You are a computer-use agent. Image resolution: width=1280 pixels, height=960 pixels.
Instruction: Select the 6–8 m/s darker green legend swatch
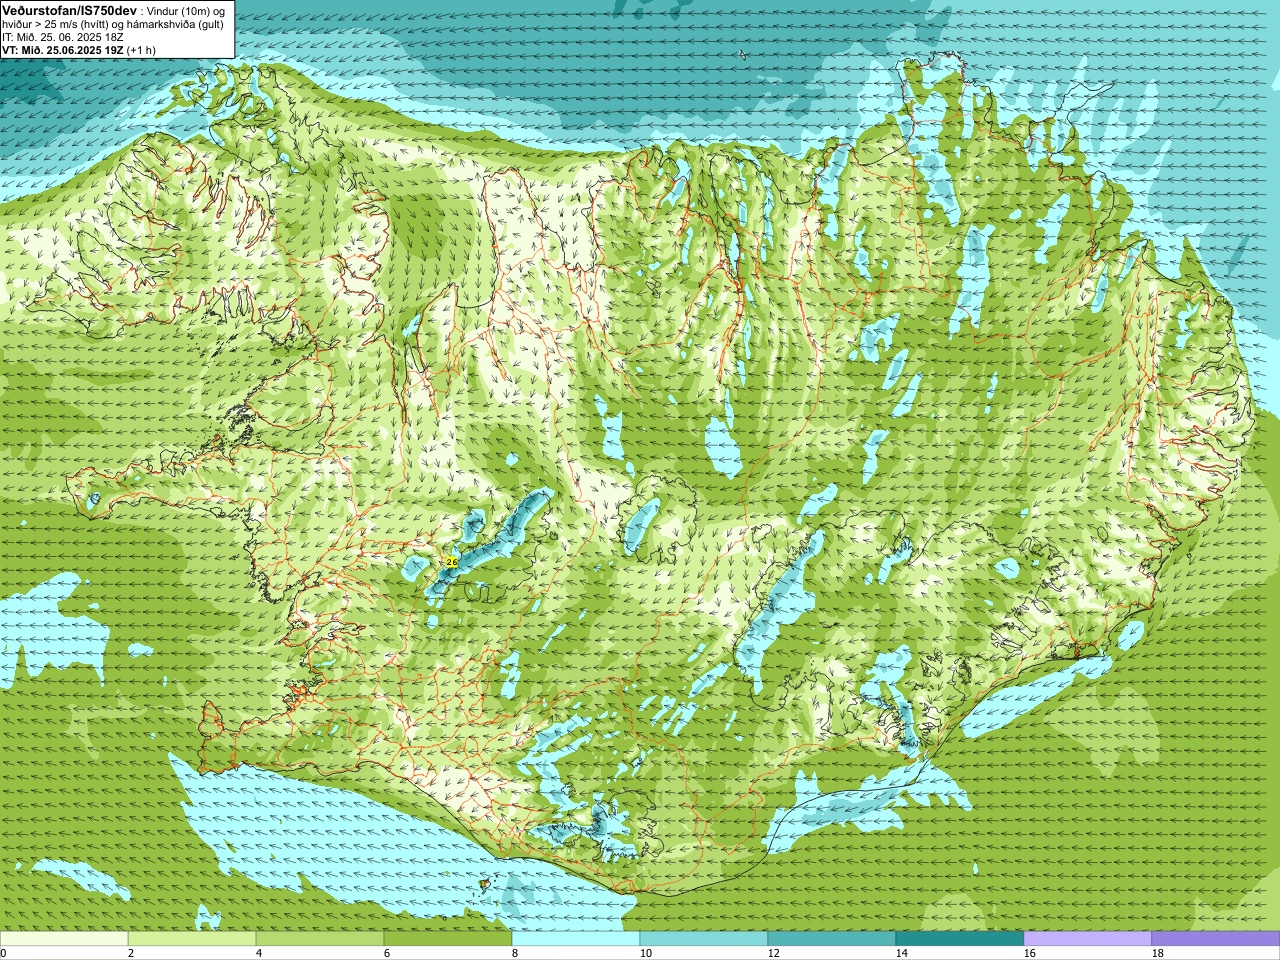[x=448, y=939]
